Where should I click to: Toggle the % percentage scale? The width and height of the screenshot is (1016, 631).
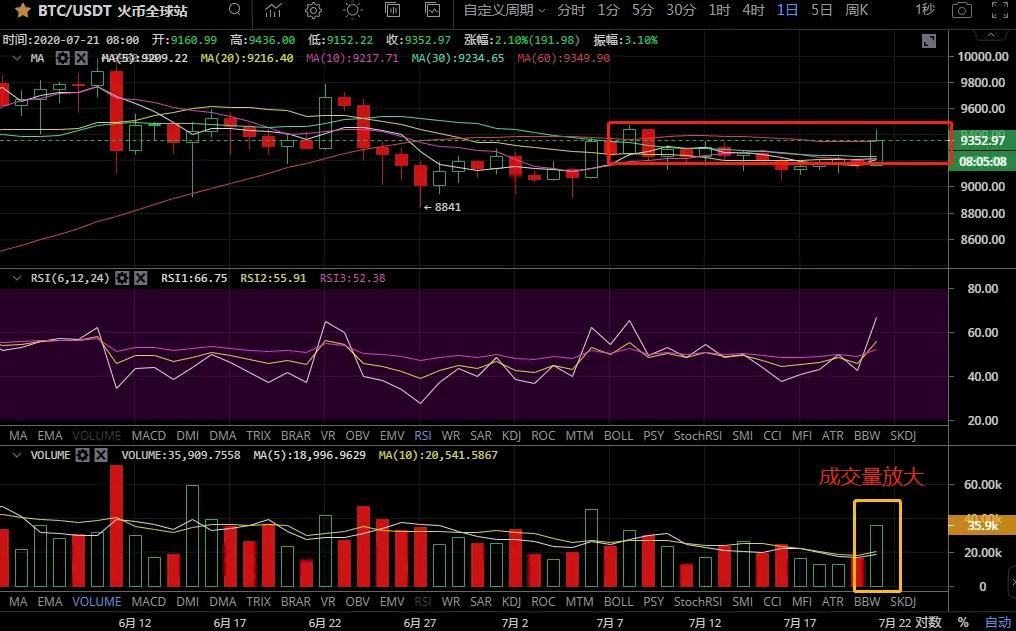[963, 623]
